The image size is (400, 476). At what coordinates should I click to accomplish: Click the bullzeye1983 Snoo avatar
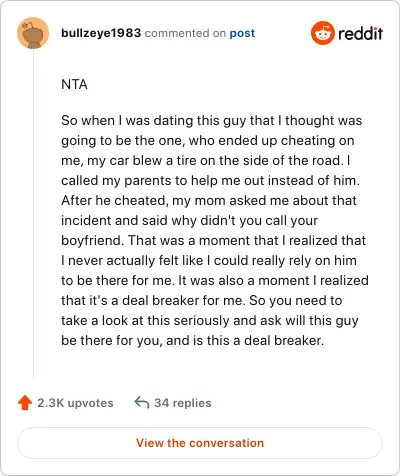tap(33, 33)
